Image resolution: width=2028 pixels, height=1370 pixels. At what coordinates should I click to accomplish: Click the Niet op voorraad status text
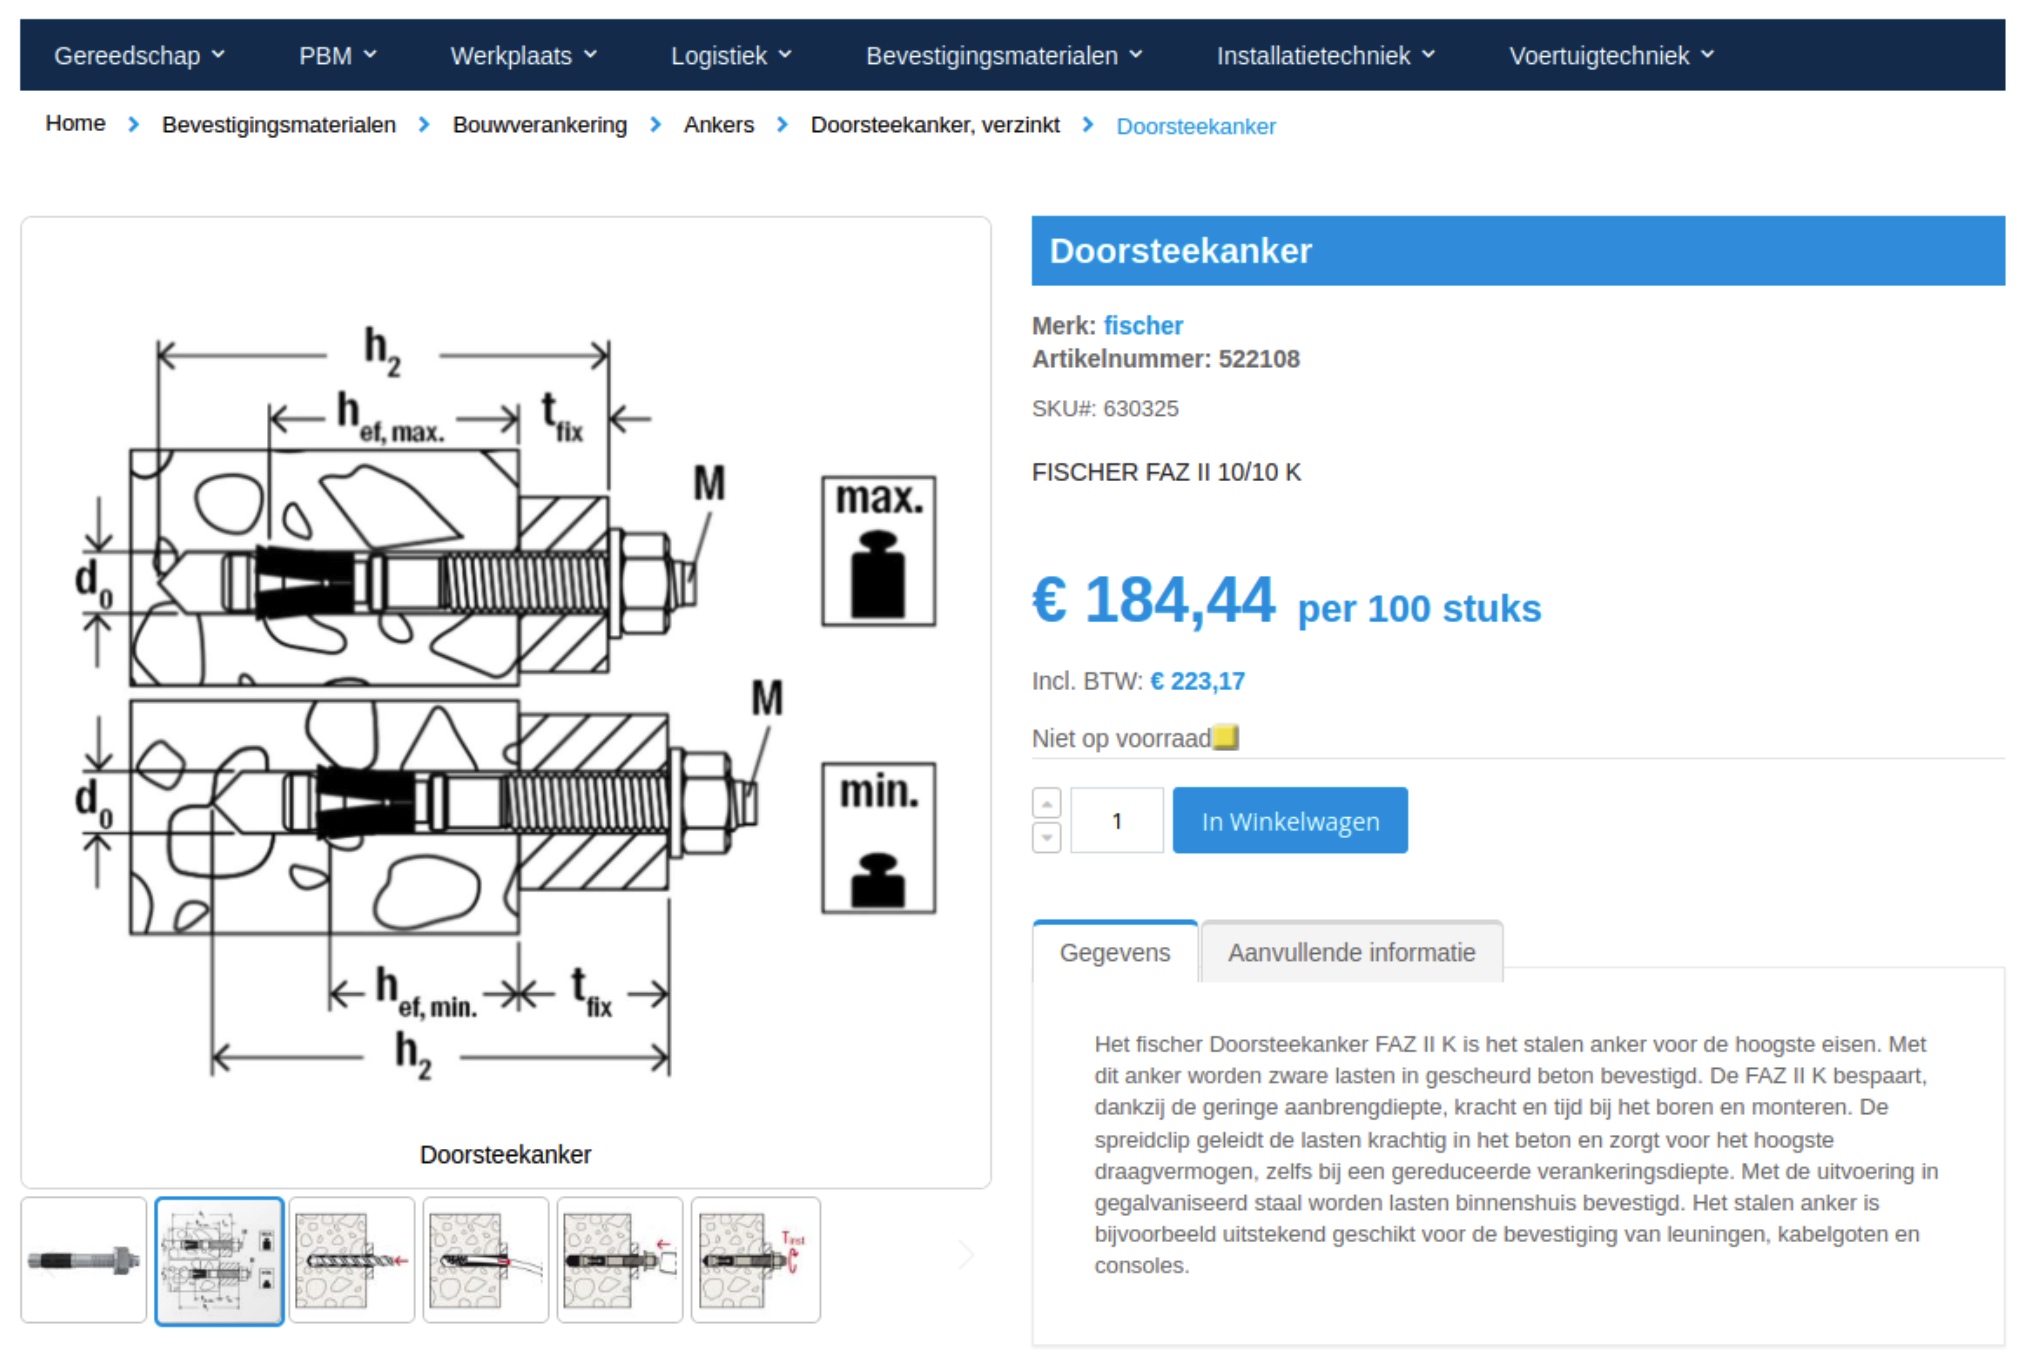1121,738
